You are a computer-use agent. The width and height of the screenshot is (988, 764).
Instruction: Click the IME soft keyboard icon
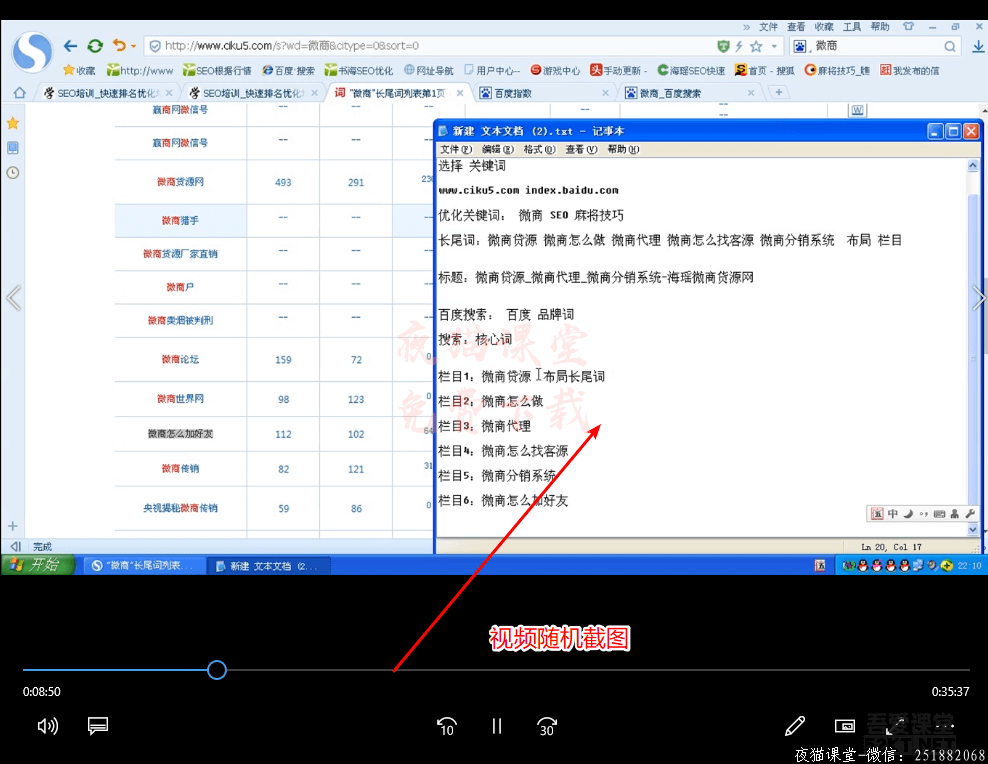pos(939,514)
